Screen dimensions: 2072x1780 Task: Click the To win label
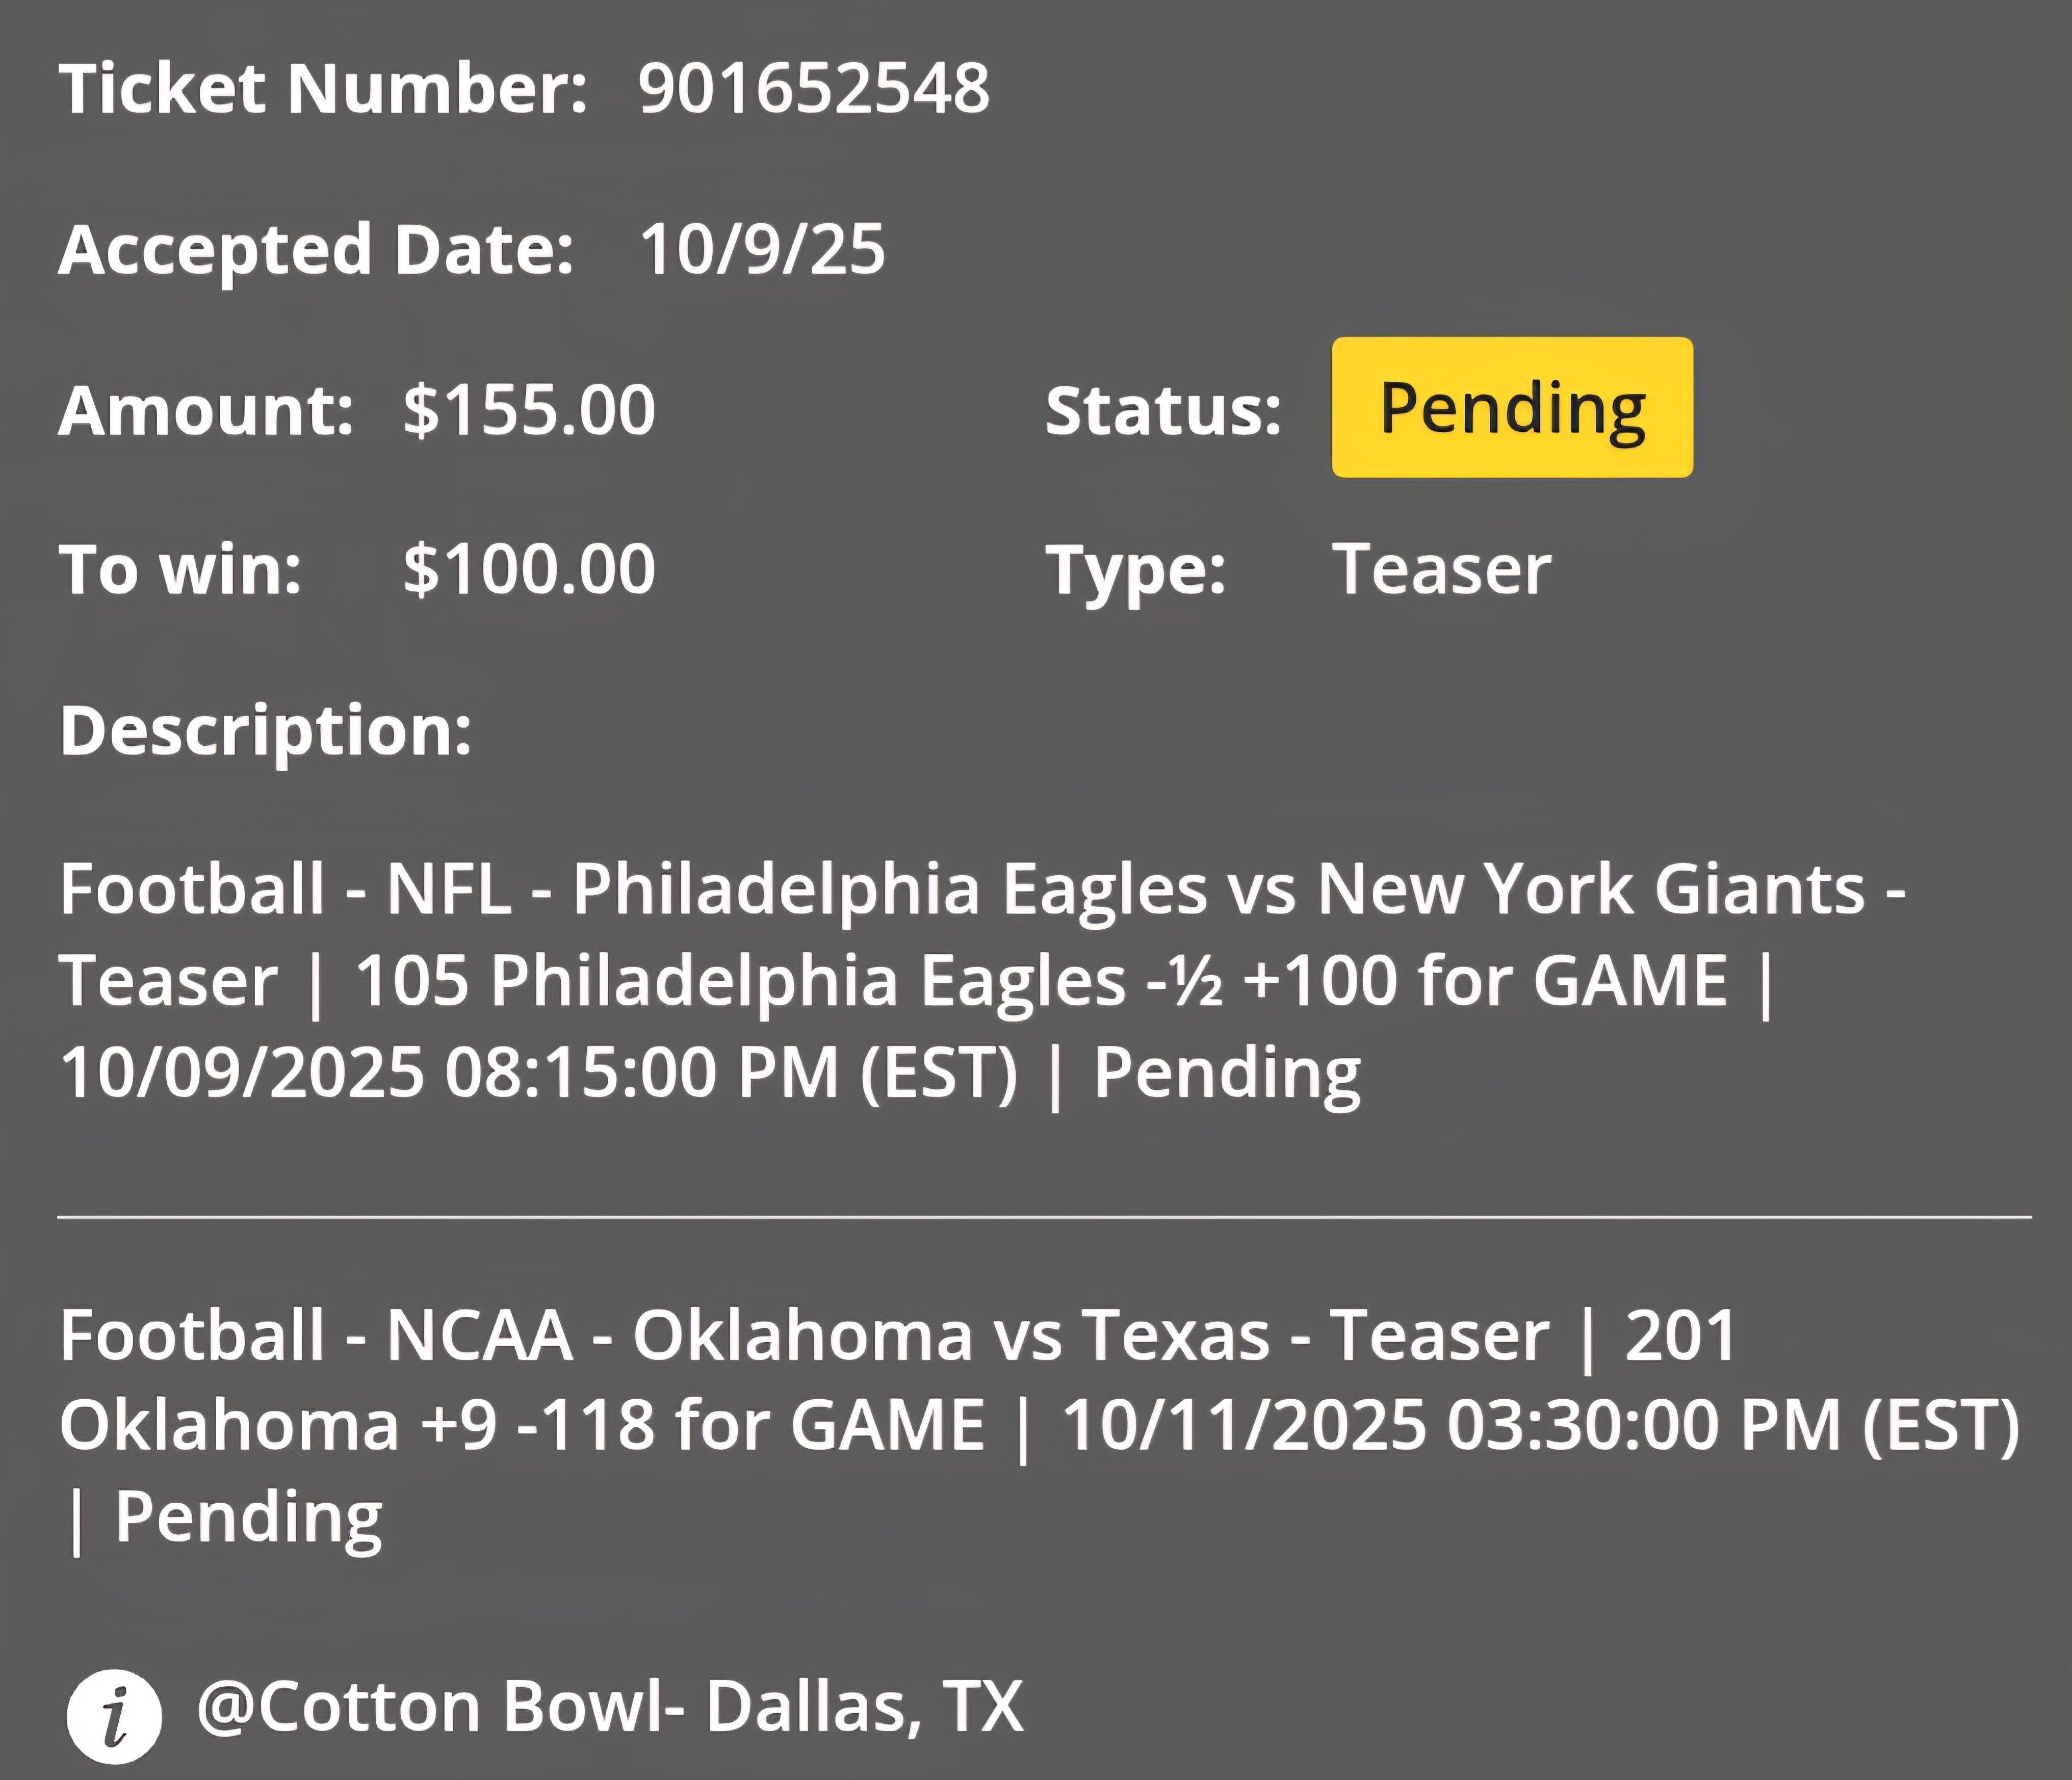[180, 570]
